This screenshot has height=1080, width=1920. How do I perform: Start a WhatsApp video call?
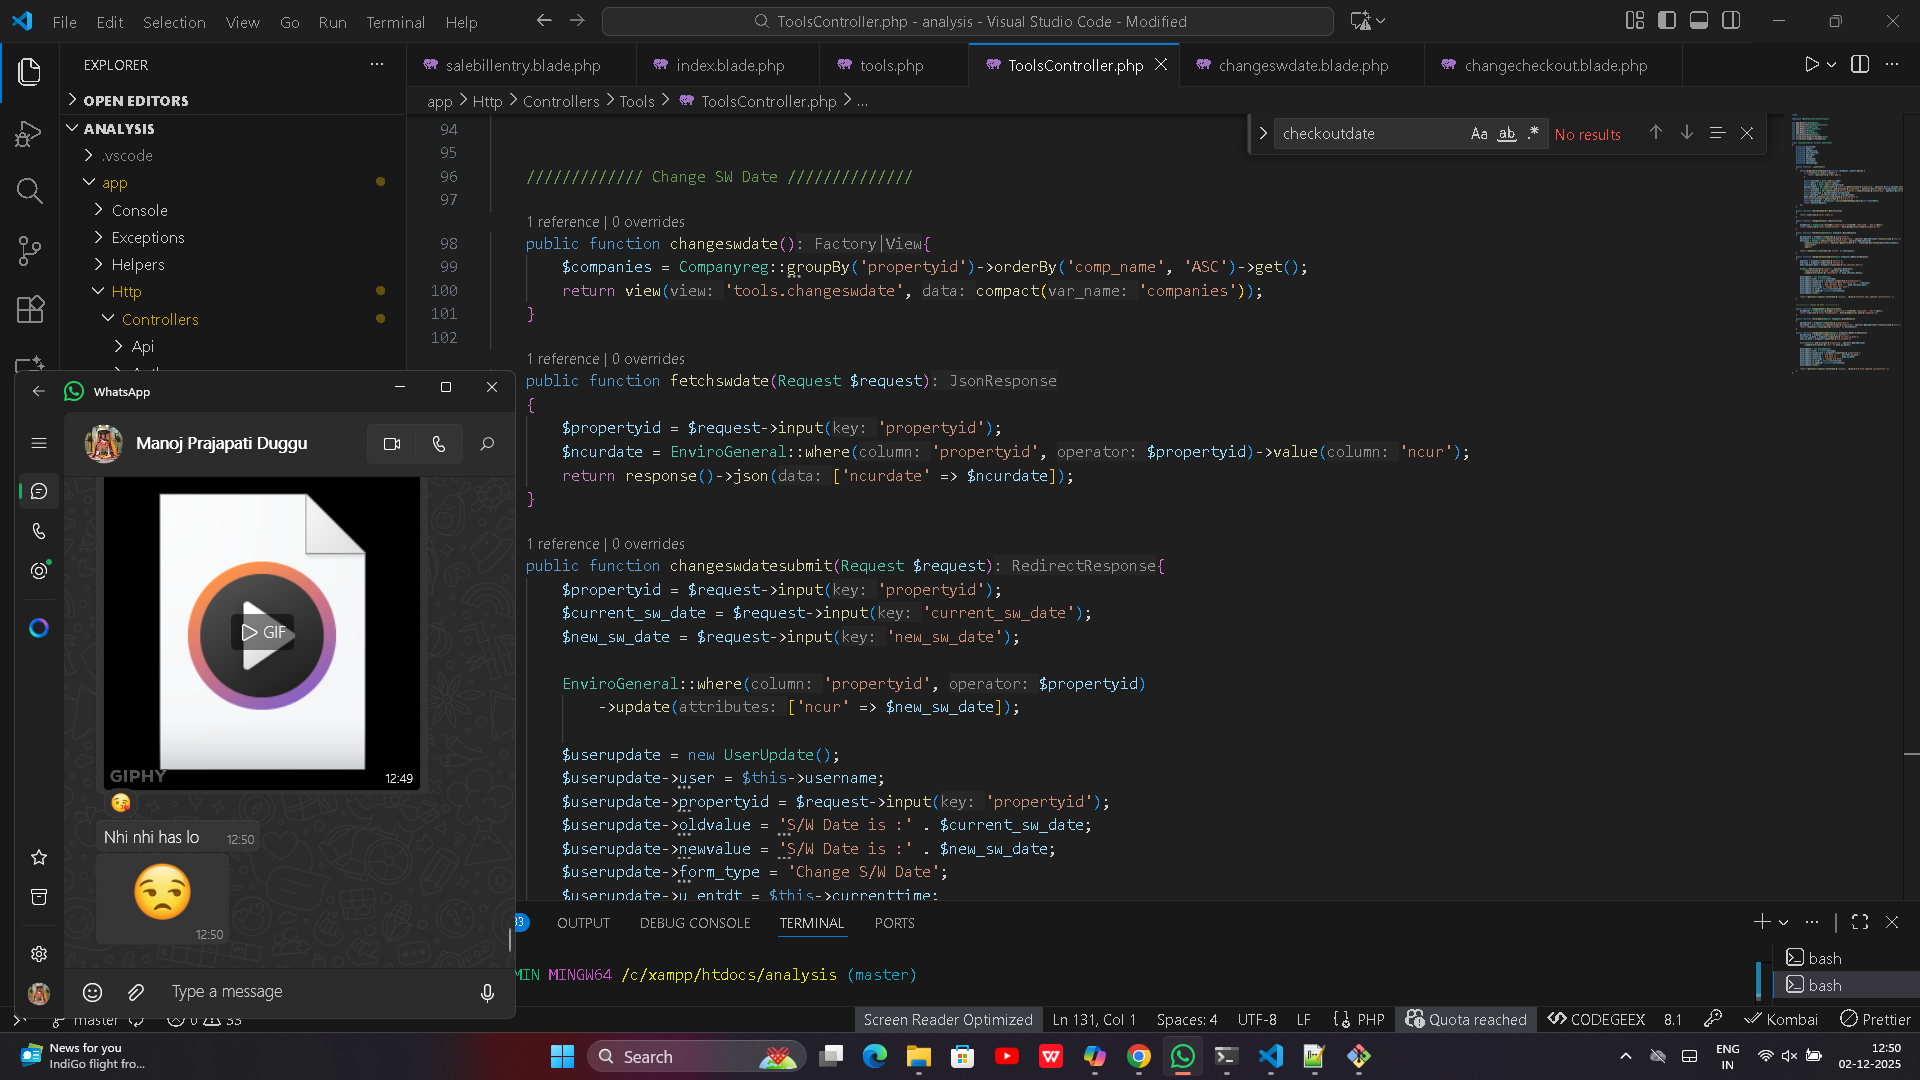(x=392, y=444)
